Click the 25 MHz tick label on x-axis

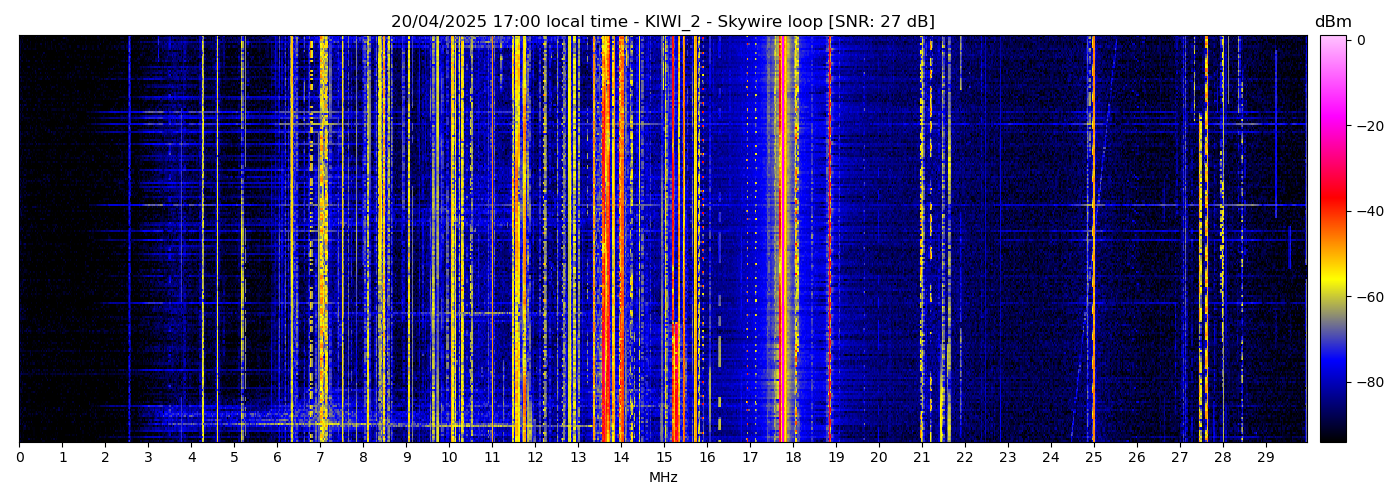(x=1093, y=457)
